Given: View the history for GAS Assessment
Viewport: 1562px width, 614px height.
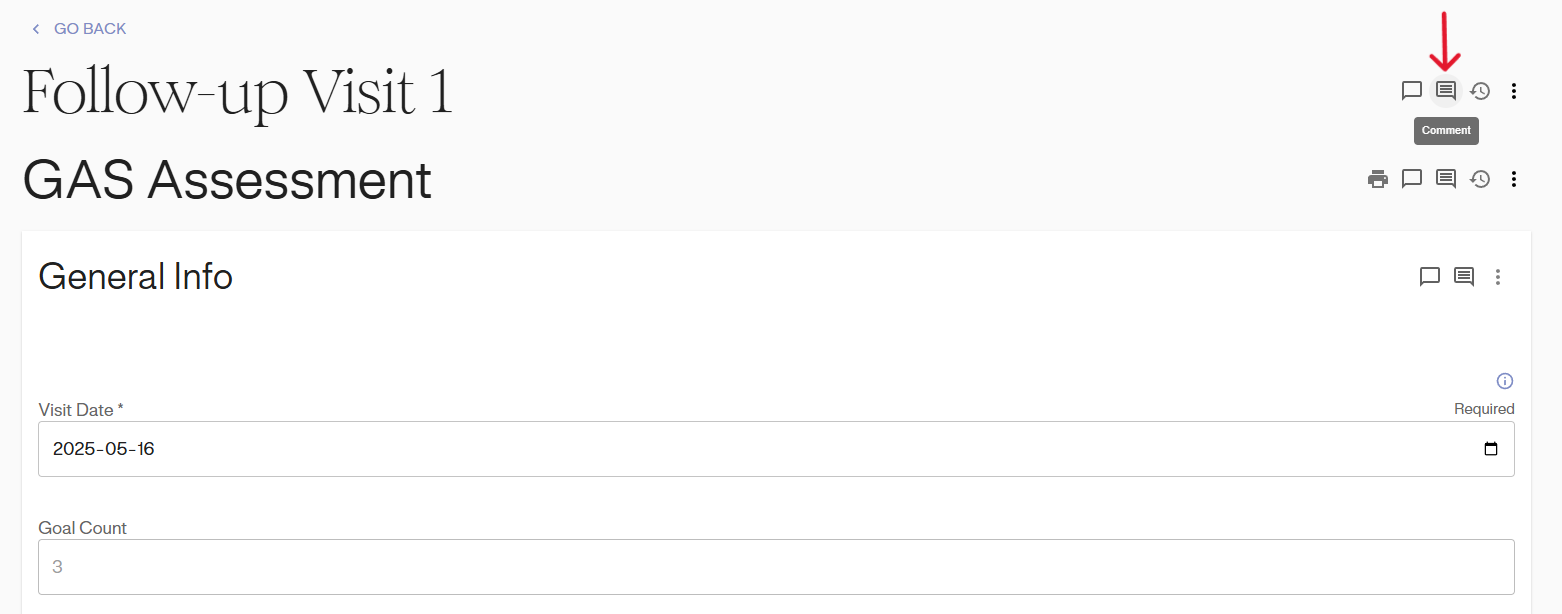Looking at the screenshot, I should (1480, 179).
